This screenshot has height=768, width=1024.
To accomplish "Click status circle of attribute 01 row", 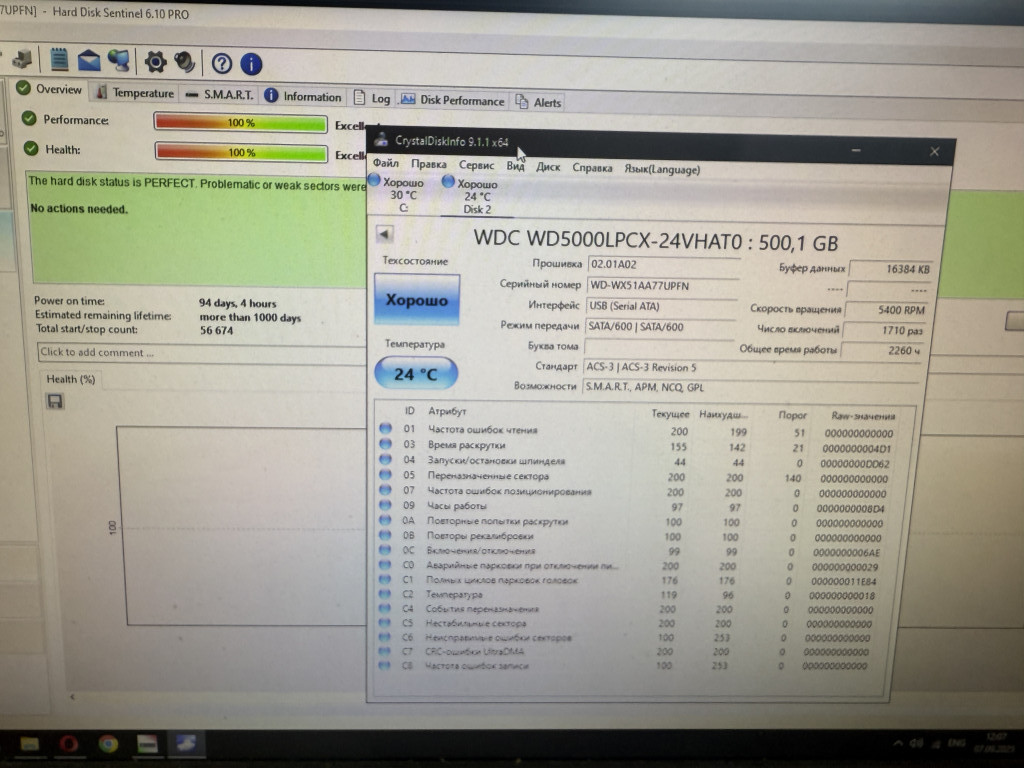I will click(385, 428).
